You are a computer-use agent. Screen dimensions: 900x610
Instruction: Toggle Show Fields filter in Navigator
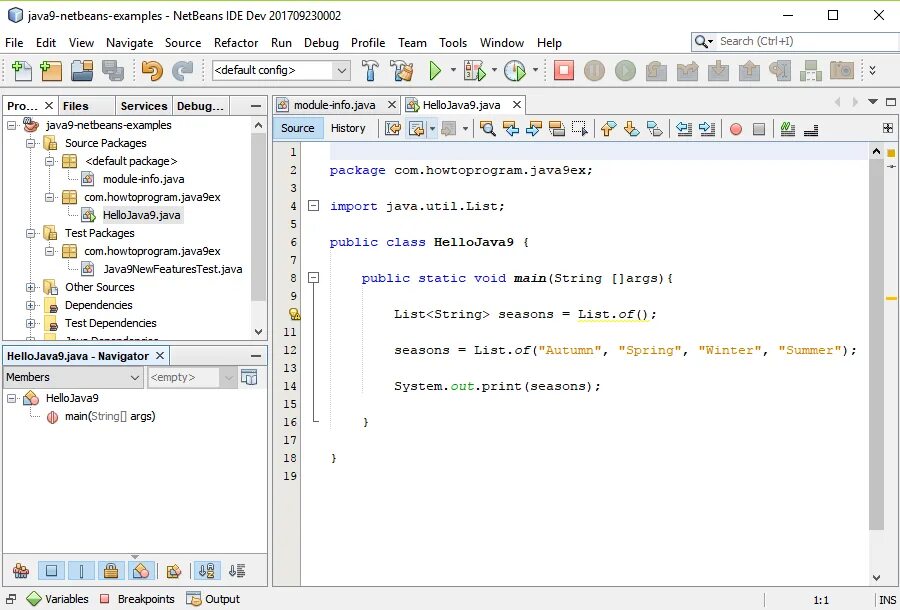[x=51, y=570]
